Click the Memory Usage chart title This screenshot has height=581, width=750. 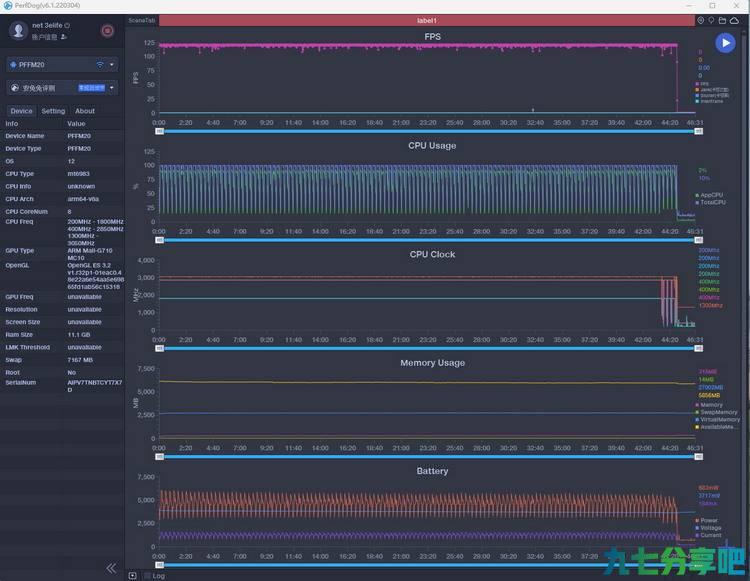pyautogui.click(x=432, y=363)
